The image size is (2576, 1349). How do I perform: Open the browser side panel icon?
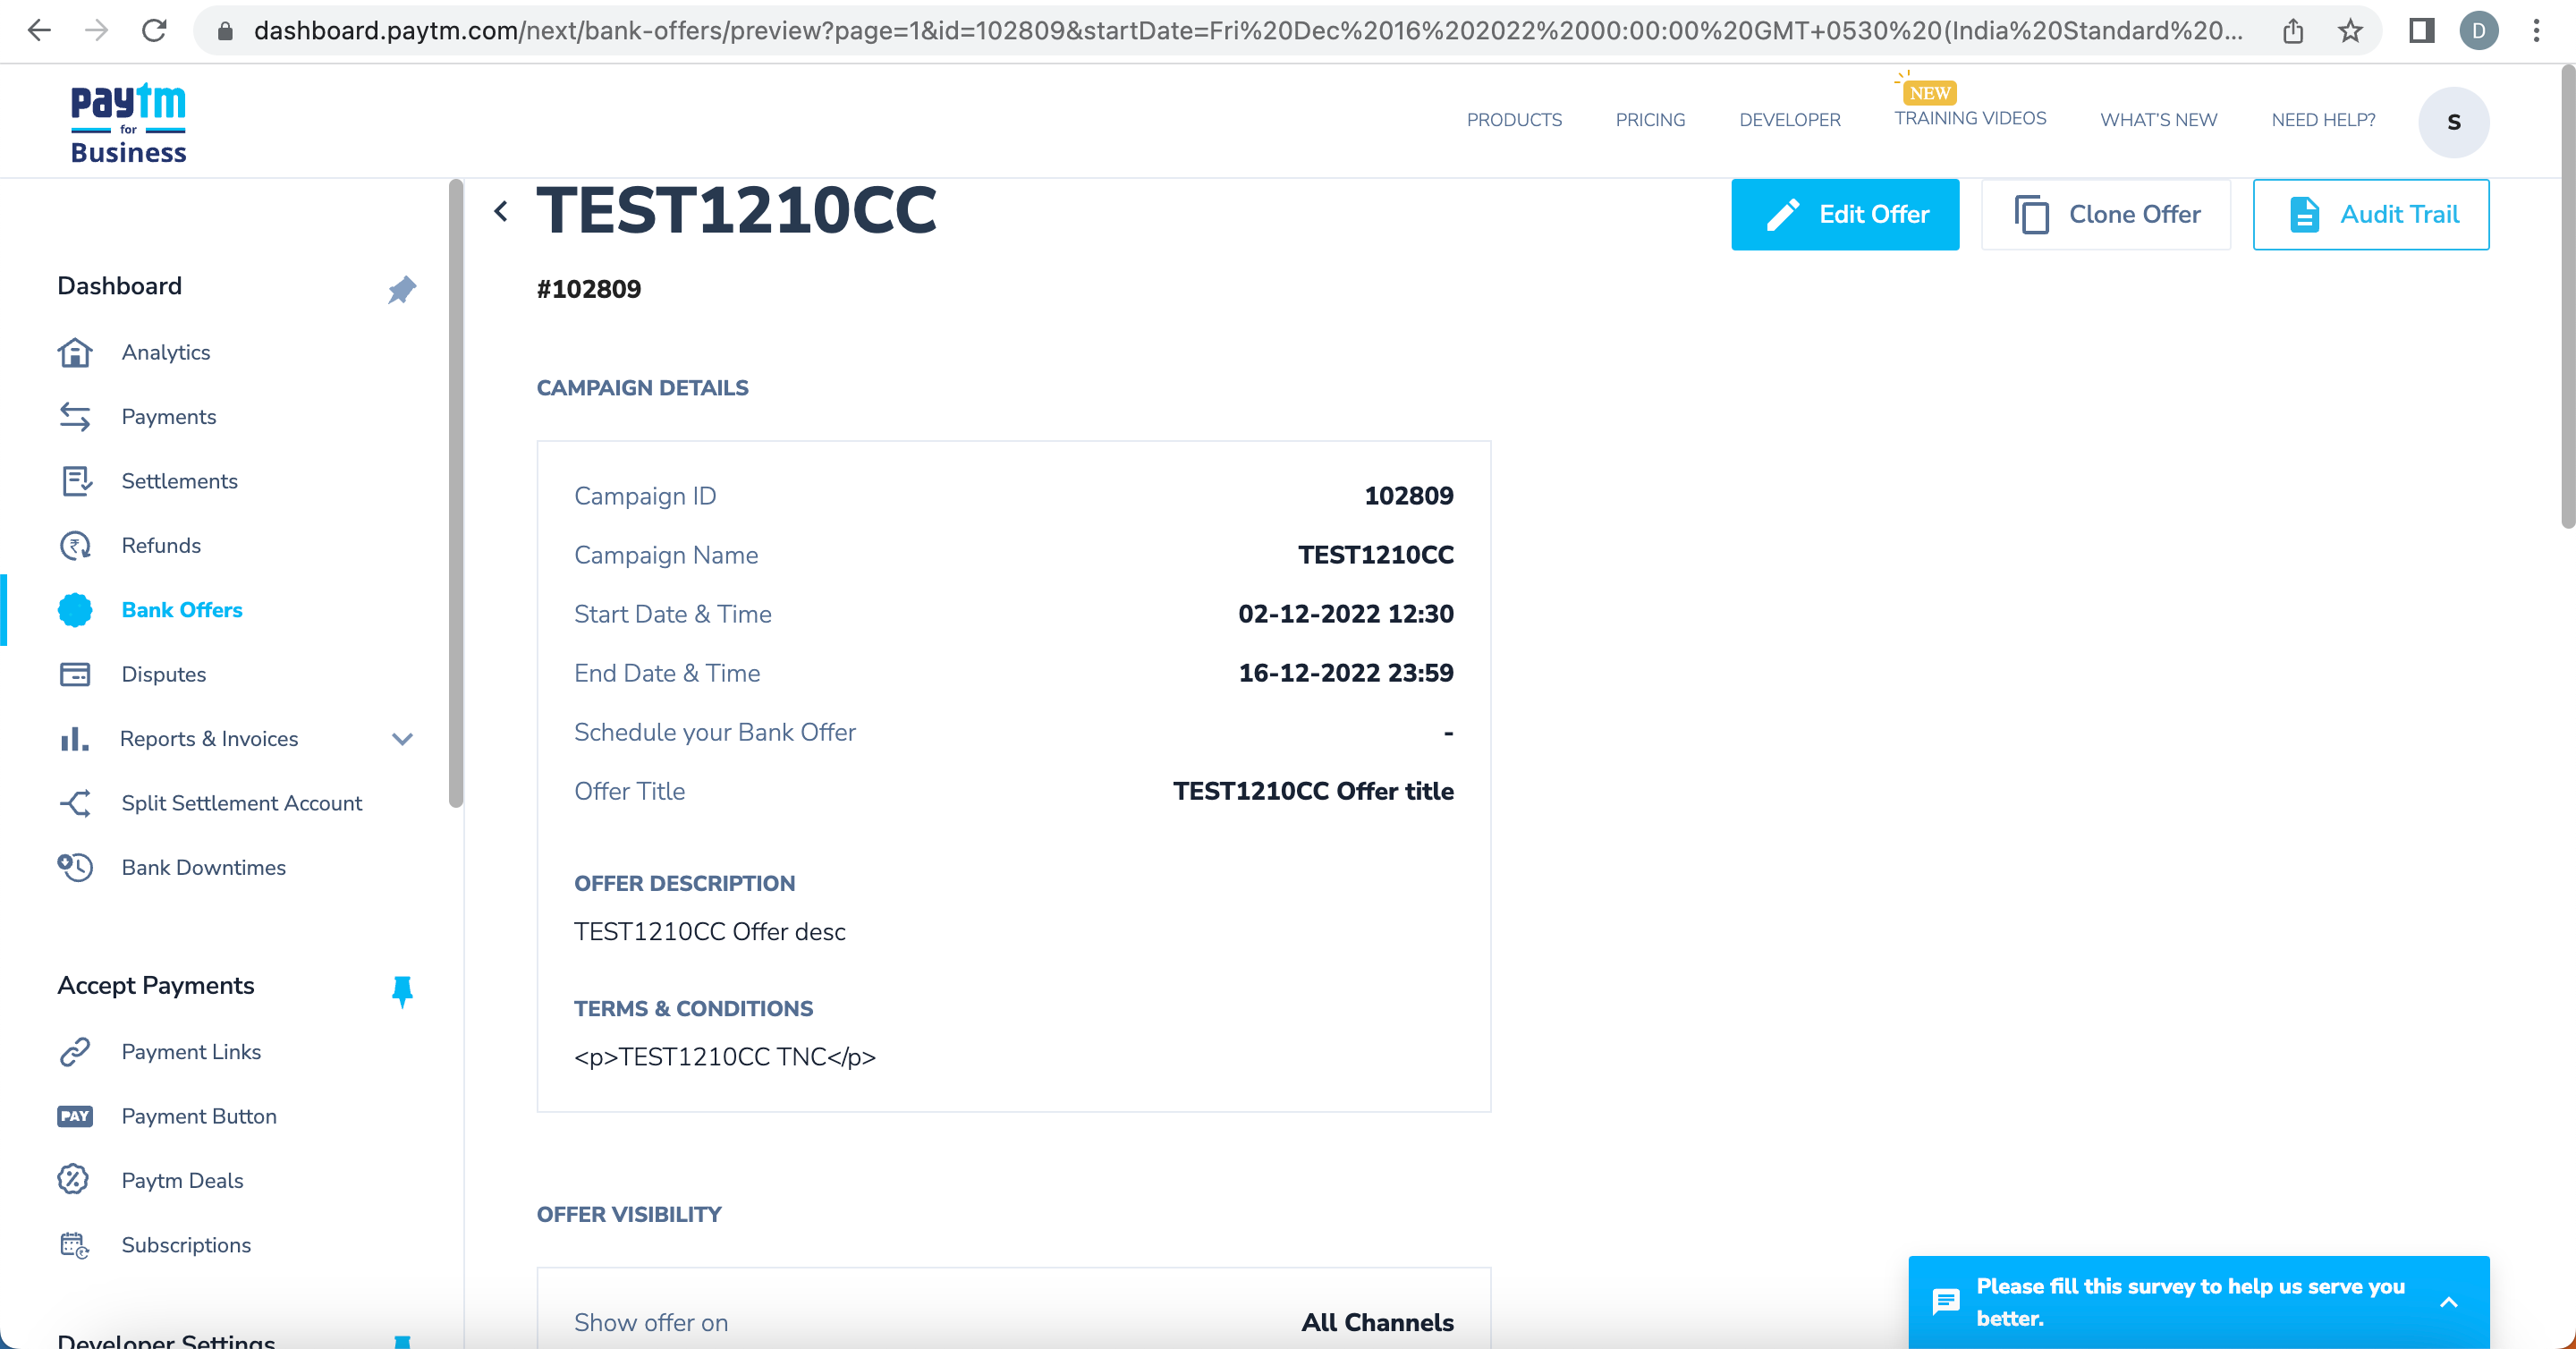[2421, 31]
